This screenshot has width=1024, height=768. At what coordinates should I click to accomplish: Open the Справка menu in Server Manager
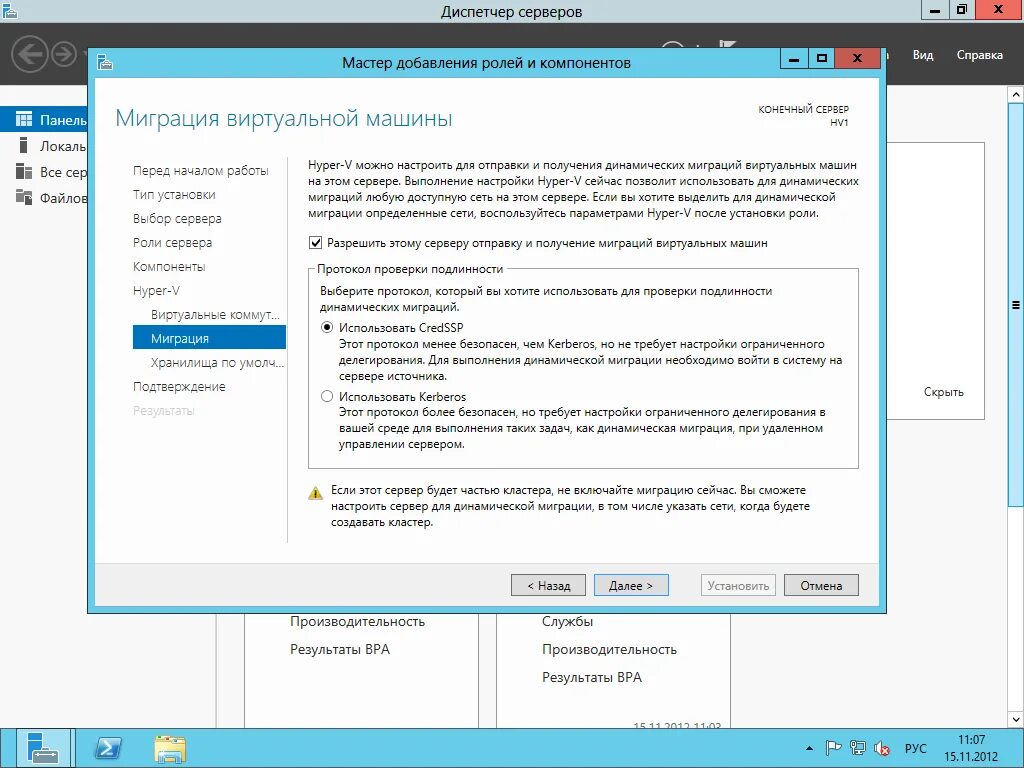(x=980, y=55)
